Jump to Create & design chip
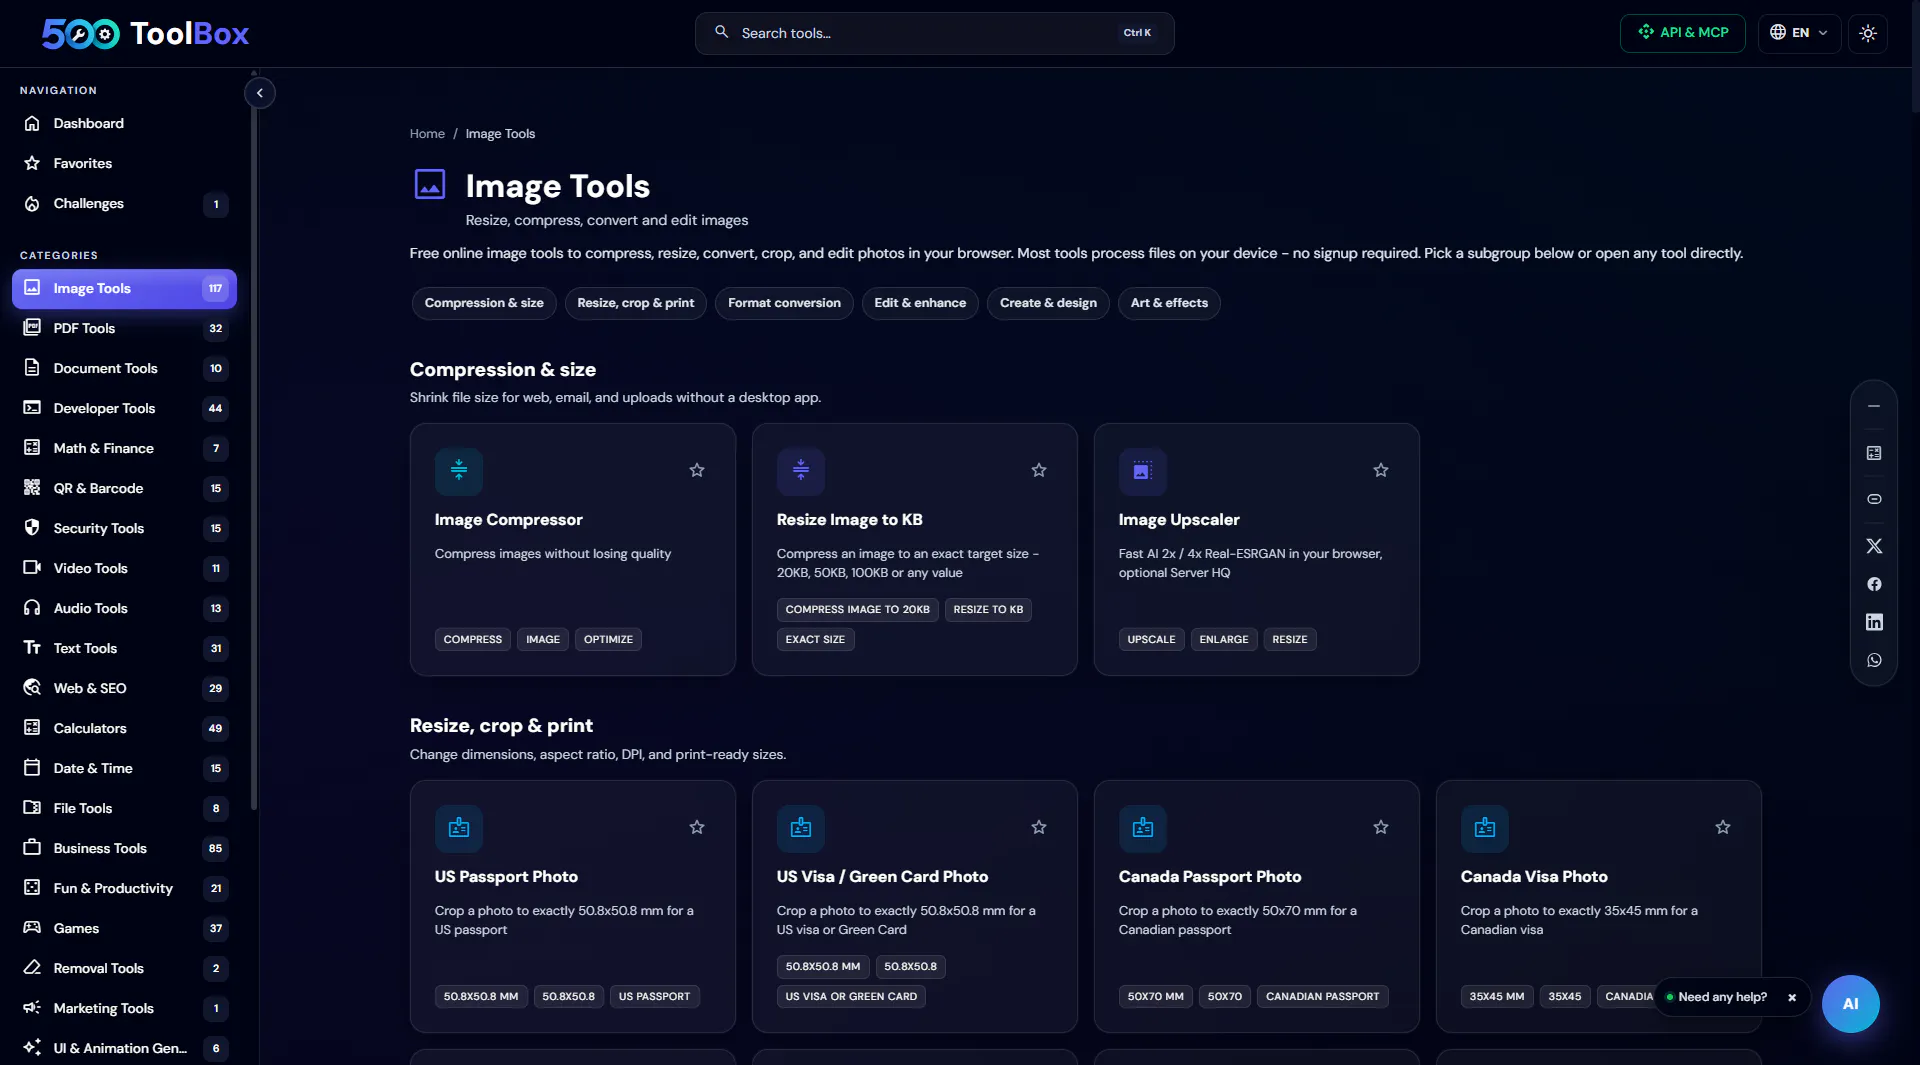 tap(1048, 303)
